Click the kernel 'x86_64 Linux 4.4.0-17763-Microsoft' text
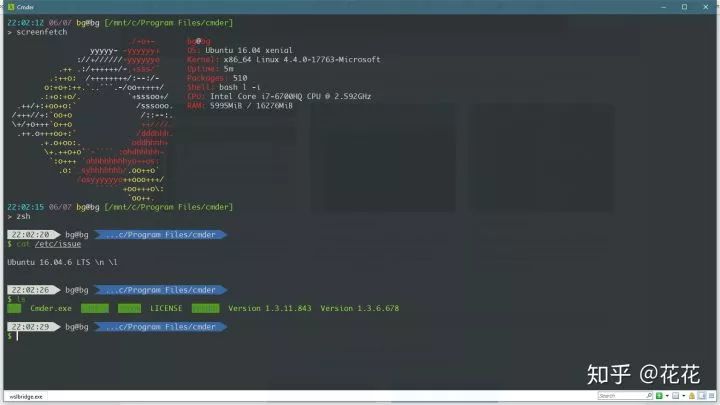The height and width of the screenshot is (405, 720). pos(302,60)
